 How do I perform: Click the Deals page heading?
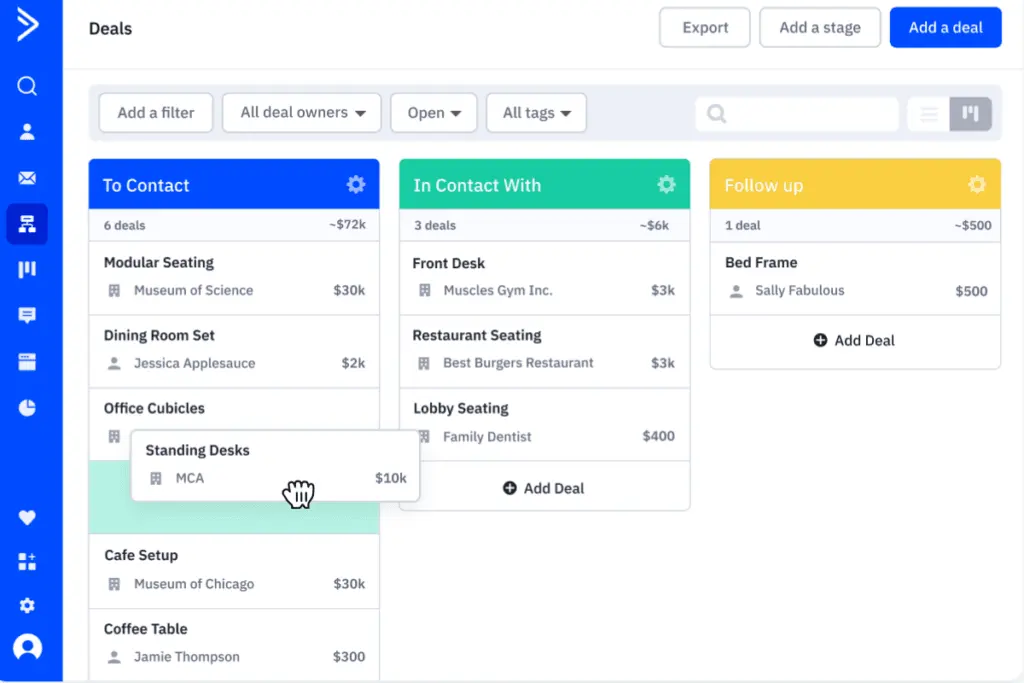(110, 29)
